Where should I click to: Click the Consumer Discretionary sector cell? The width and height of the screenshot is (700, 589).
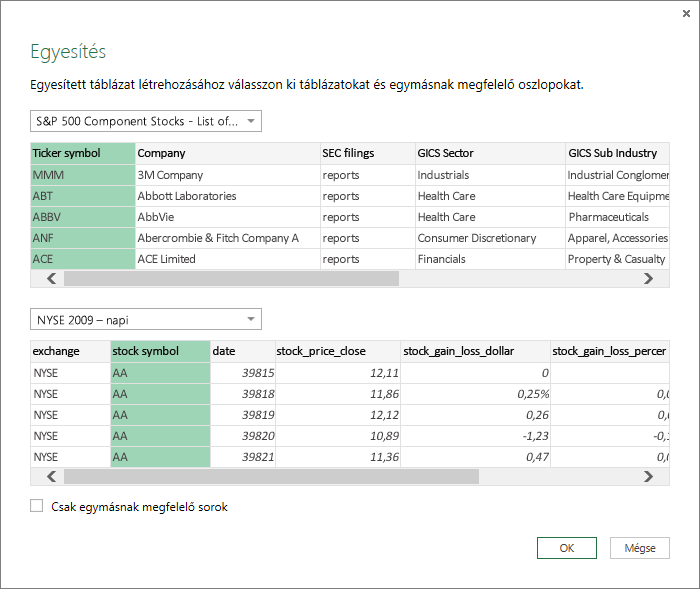click(490, 238)
